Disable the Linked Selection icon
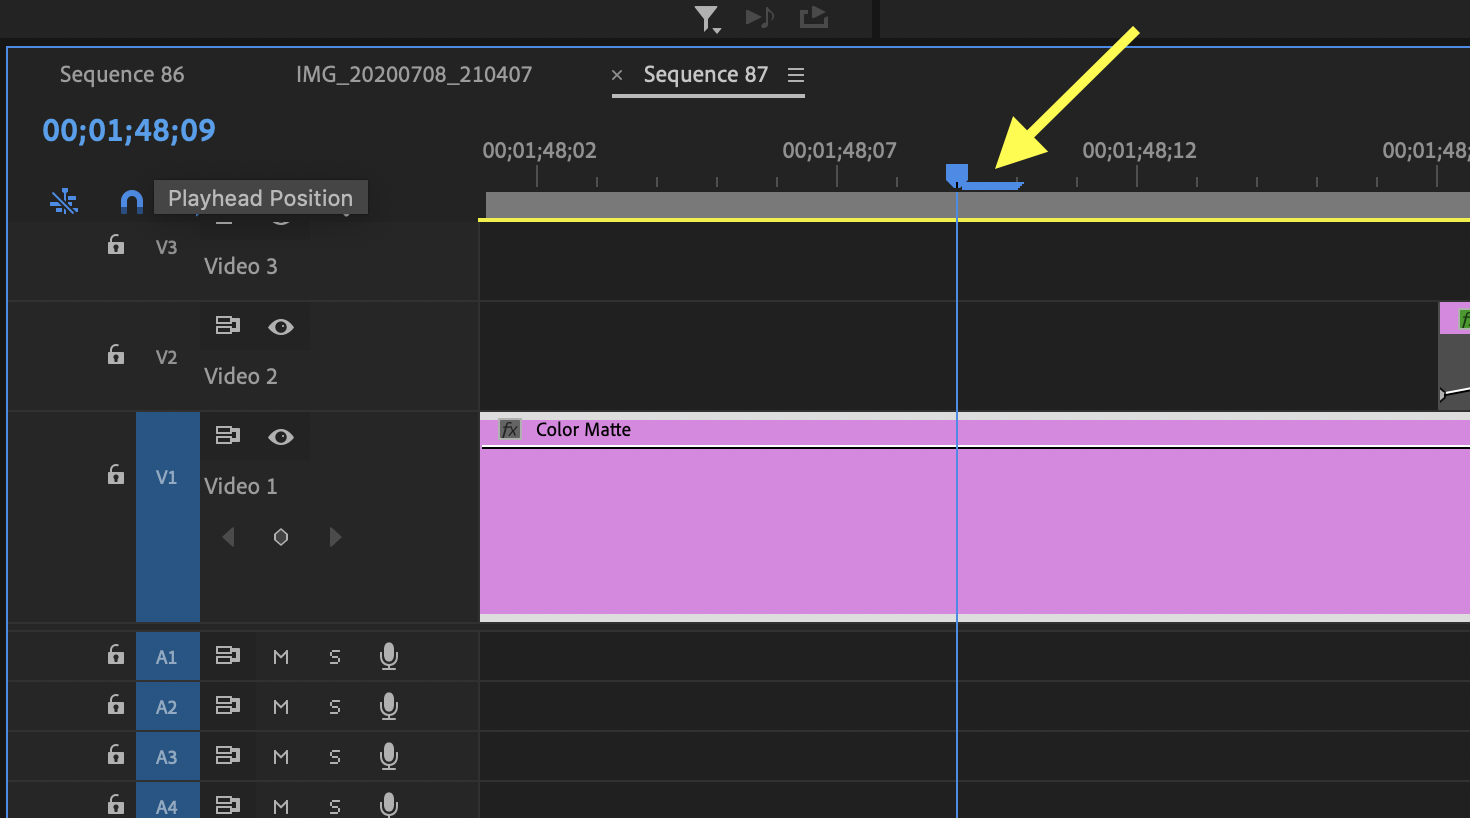The width and height of the screenshot is (1470, 818). click(64, 201)
